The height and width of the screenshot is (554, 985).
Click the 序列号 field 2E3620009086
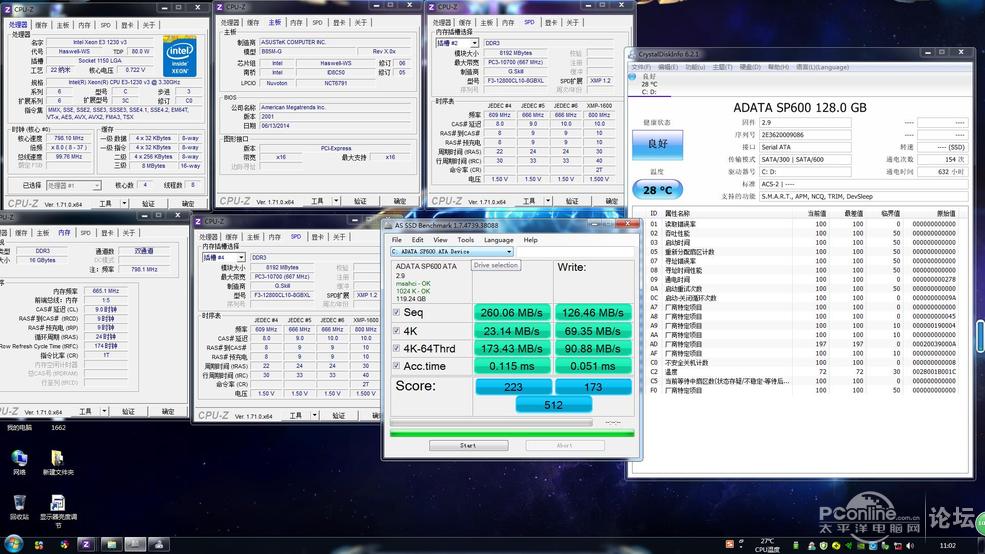805,135
